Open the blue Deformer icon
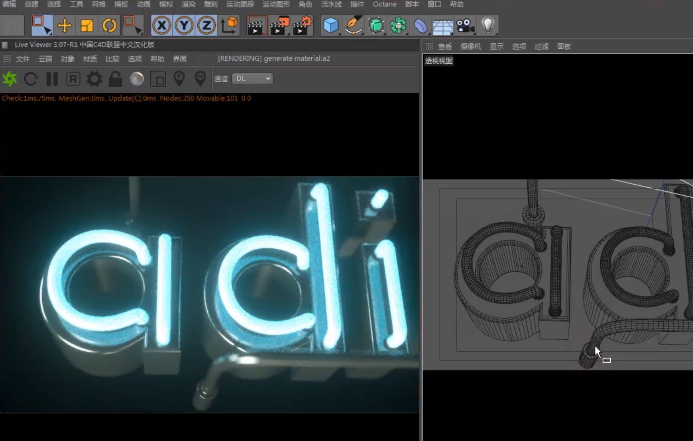 (x=421, y=26)
